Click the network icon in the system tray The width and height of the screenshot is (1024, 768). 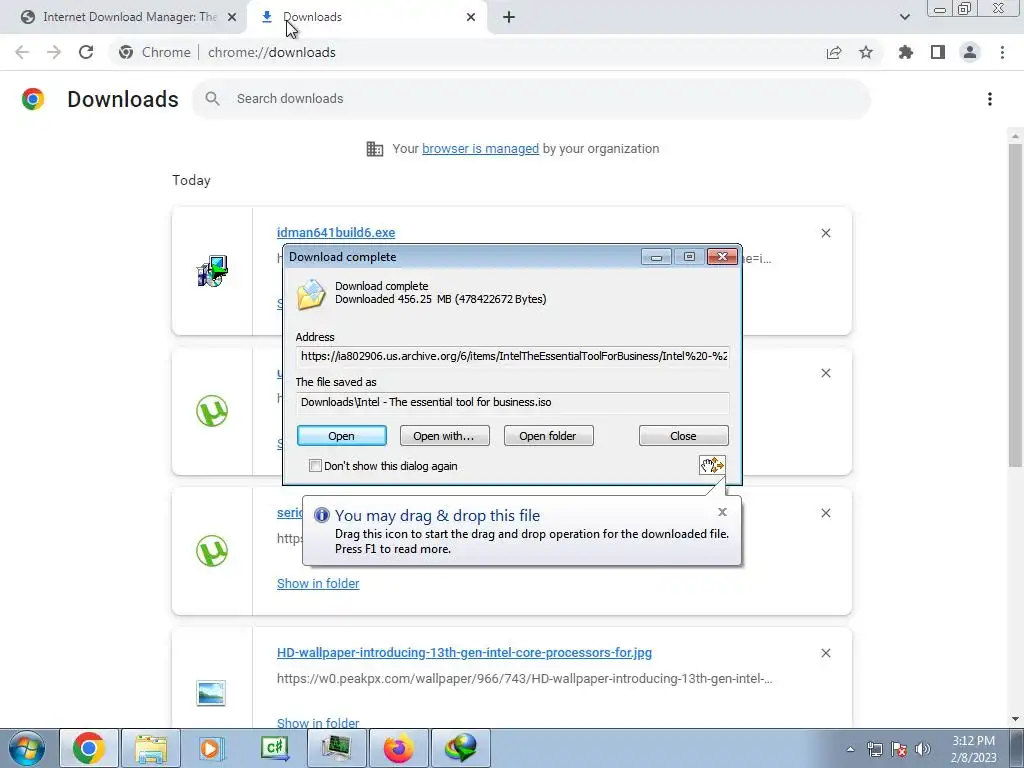pos(874,749)
